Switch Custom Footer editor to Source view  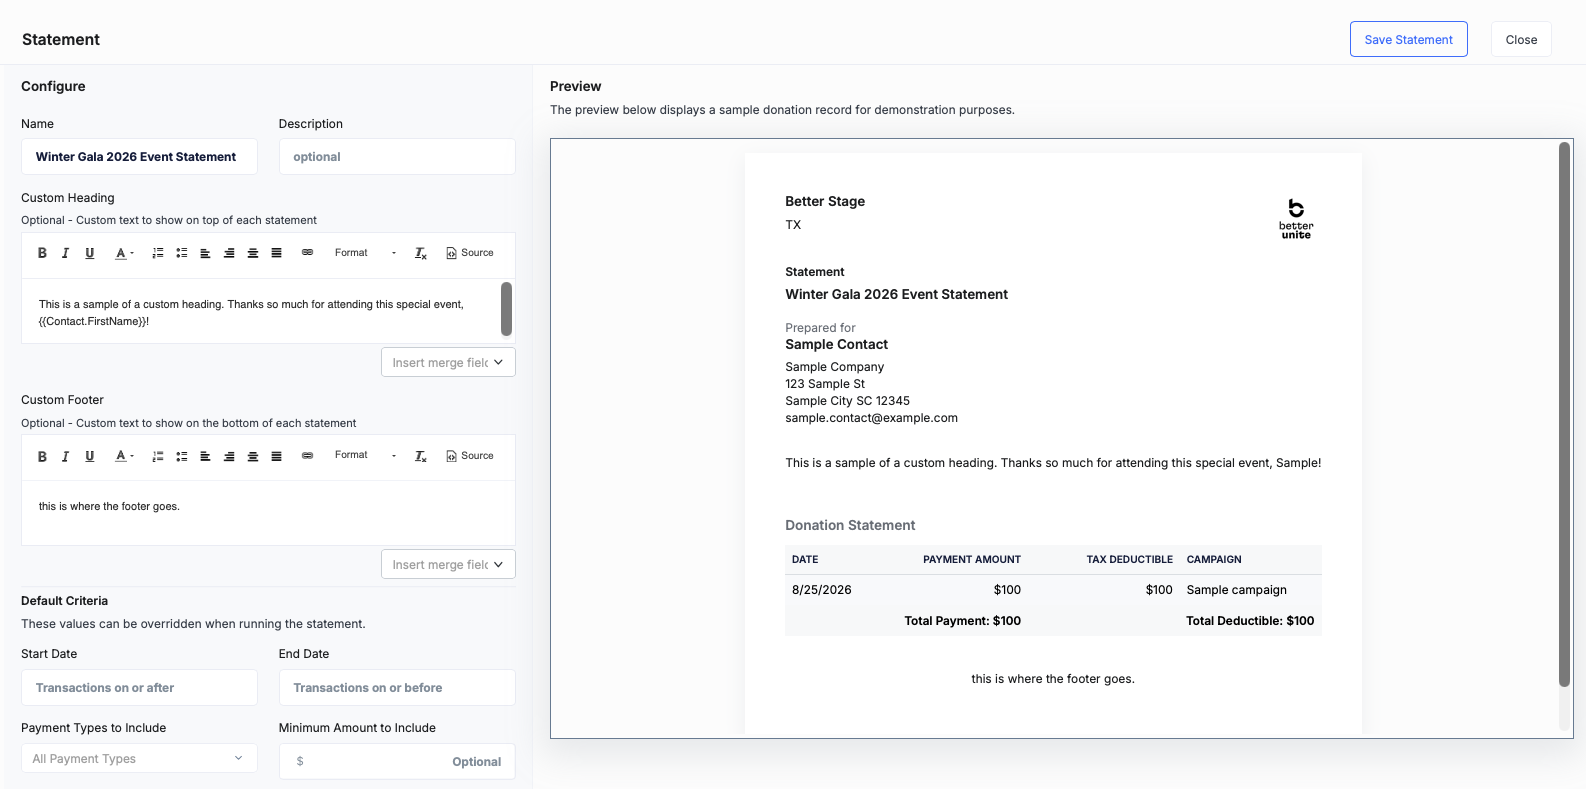tap(470, 456)
